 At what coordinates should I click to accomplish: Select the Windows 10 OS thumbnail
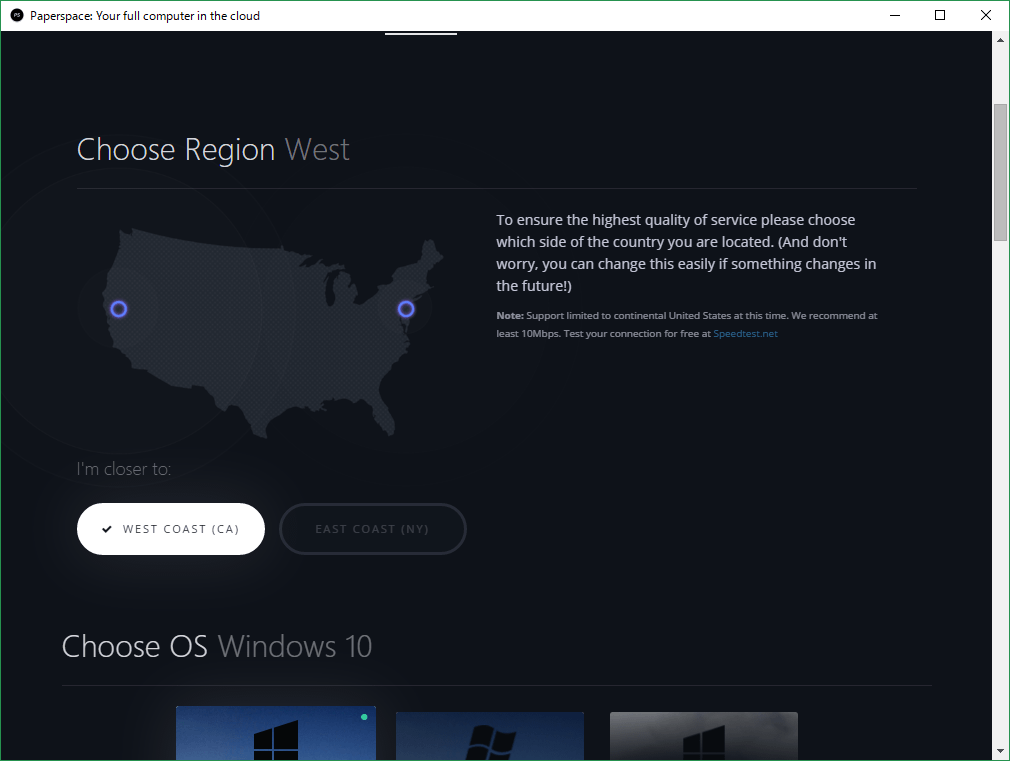(x=276, y=733)
